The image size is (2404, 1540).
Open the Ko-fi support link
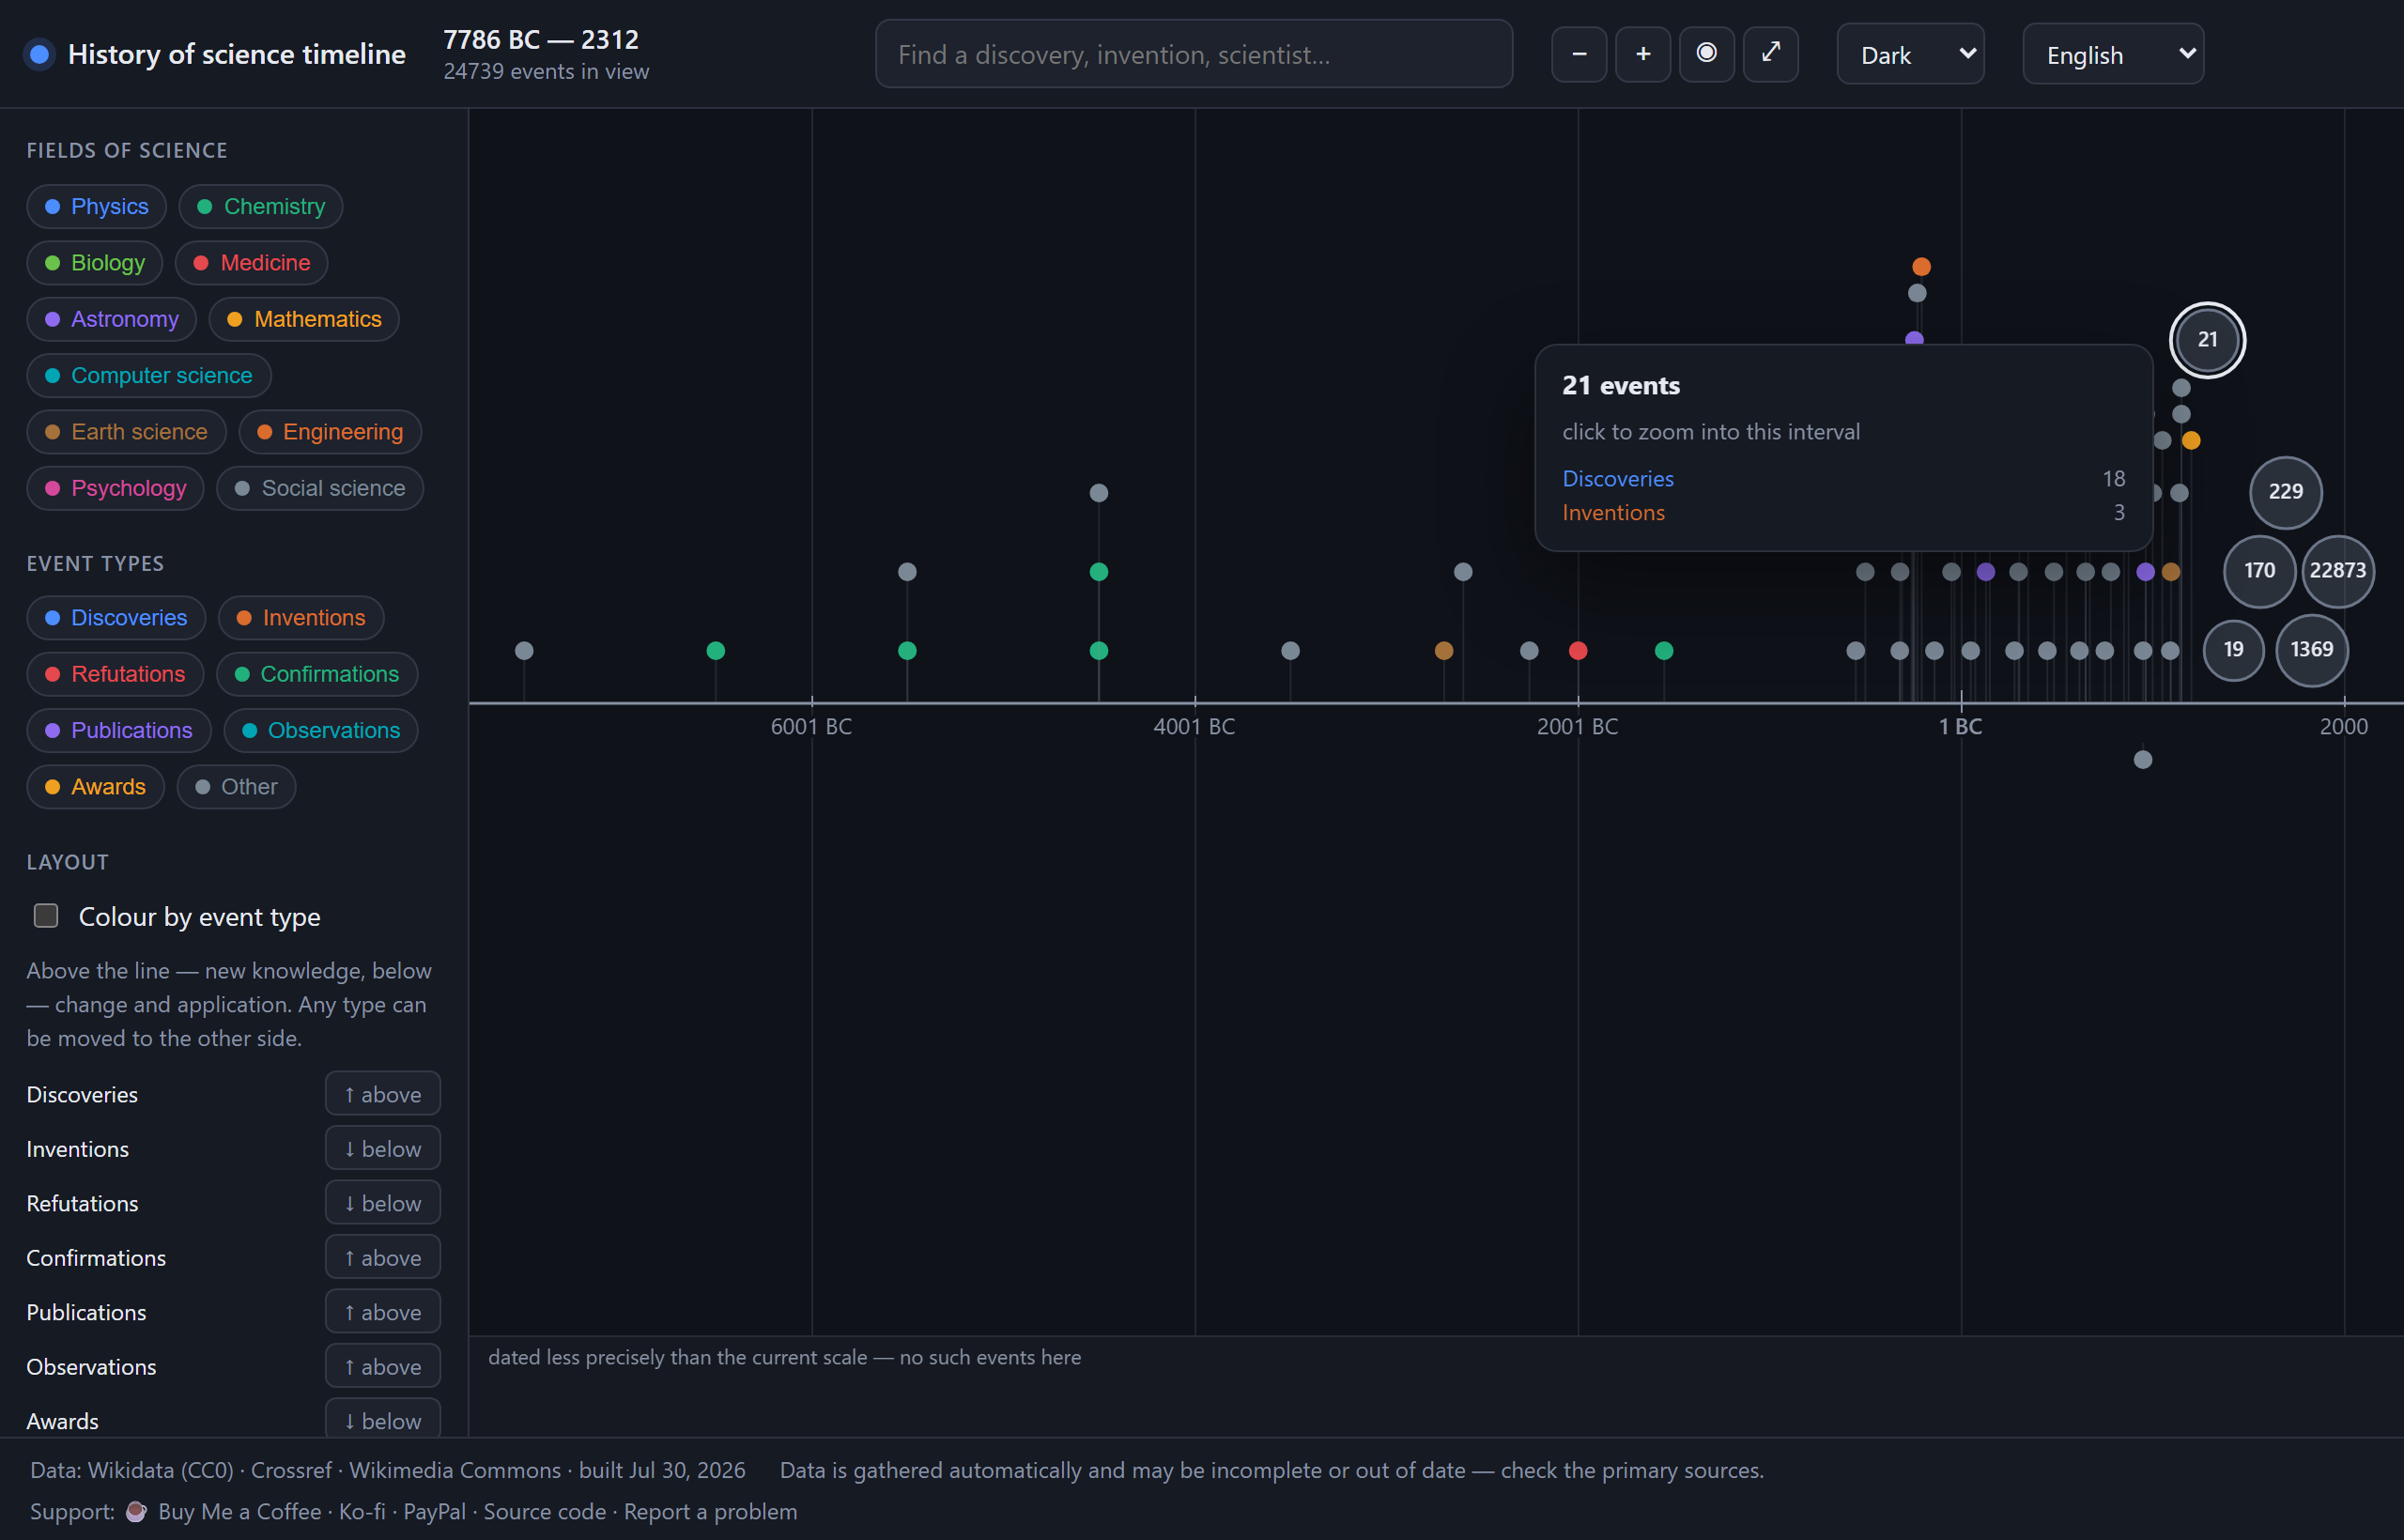tap(362, 1511)
